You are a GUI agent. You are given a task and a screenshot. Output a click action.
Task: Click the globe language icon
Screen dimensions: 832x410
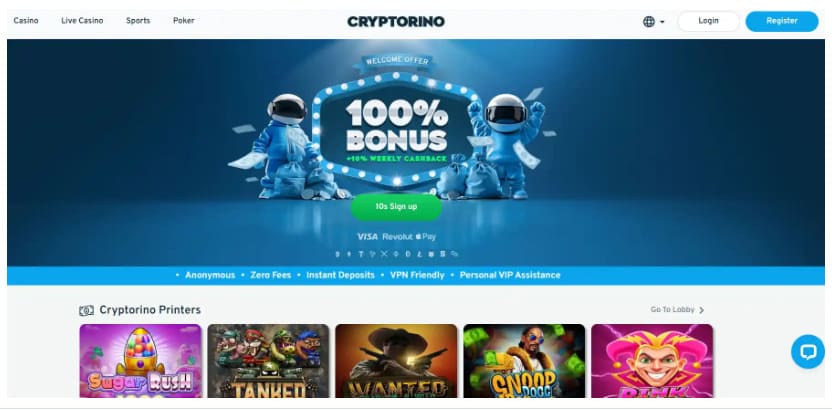[x=648, y=22]
